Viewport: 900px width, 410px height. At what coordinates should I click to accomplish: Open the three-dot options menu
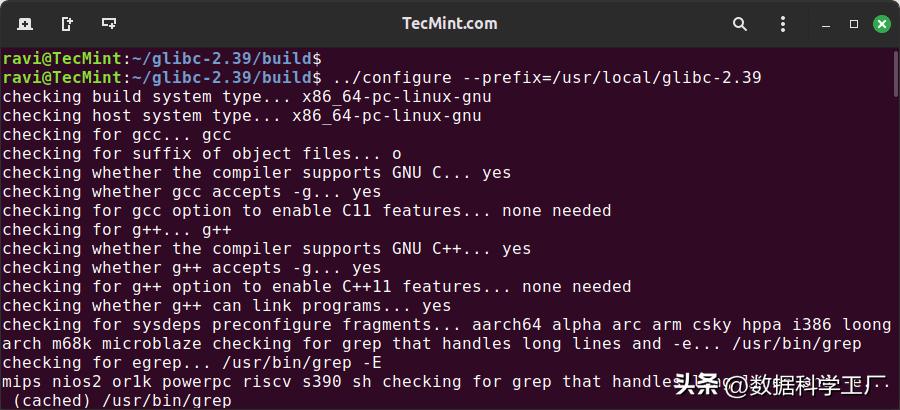(783, 24)
